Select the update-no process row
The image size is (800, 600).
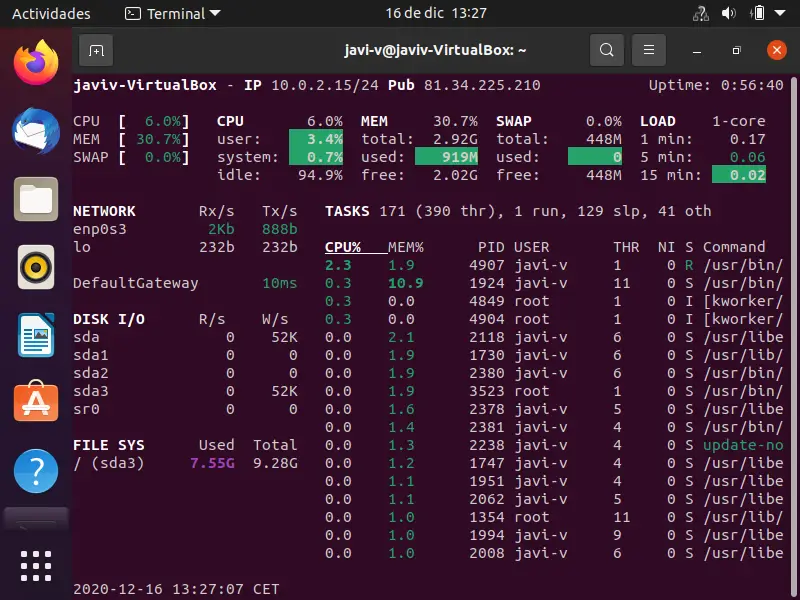click(742, 445)
